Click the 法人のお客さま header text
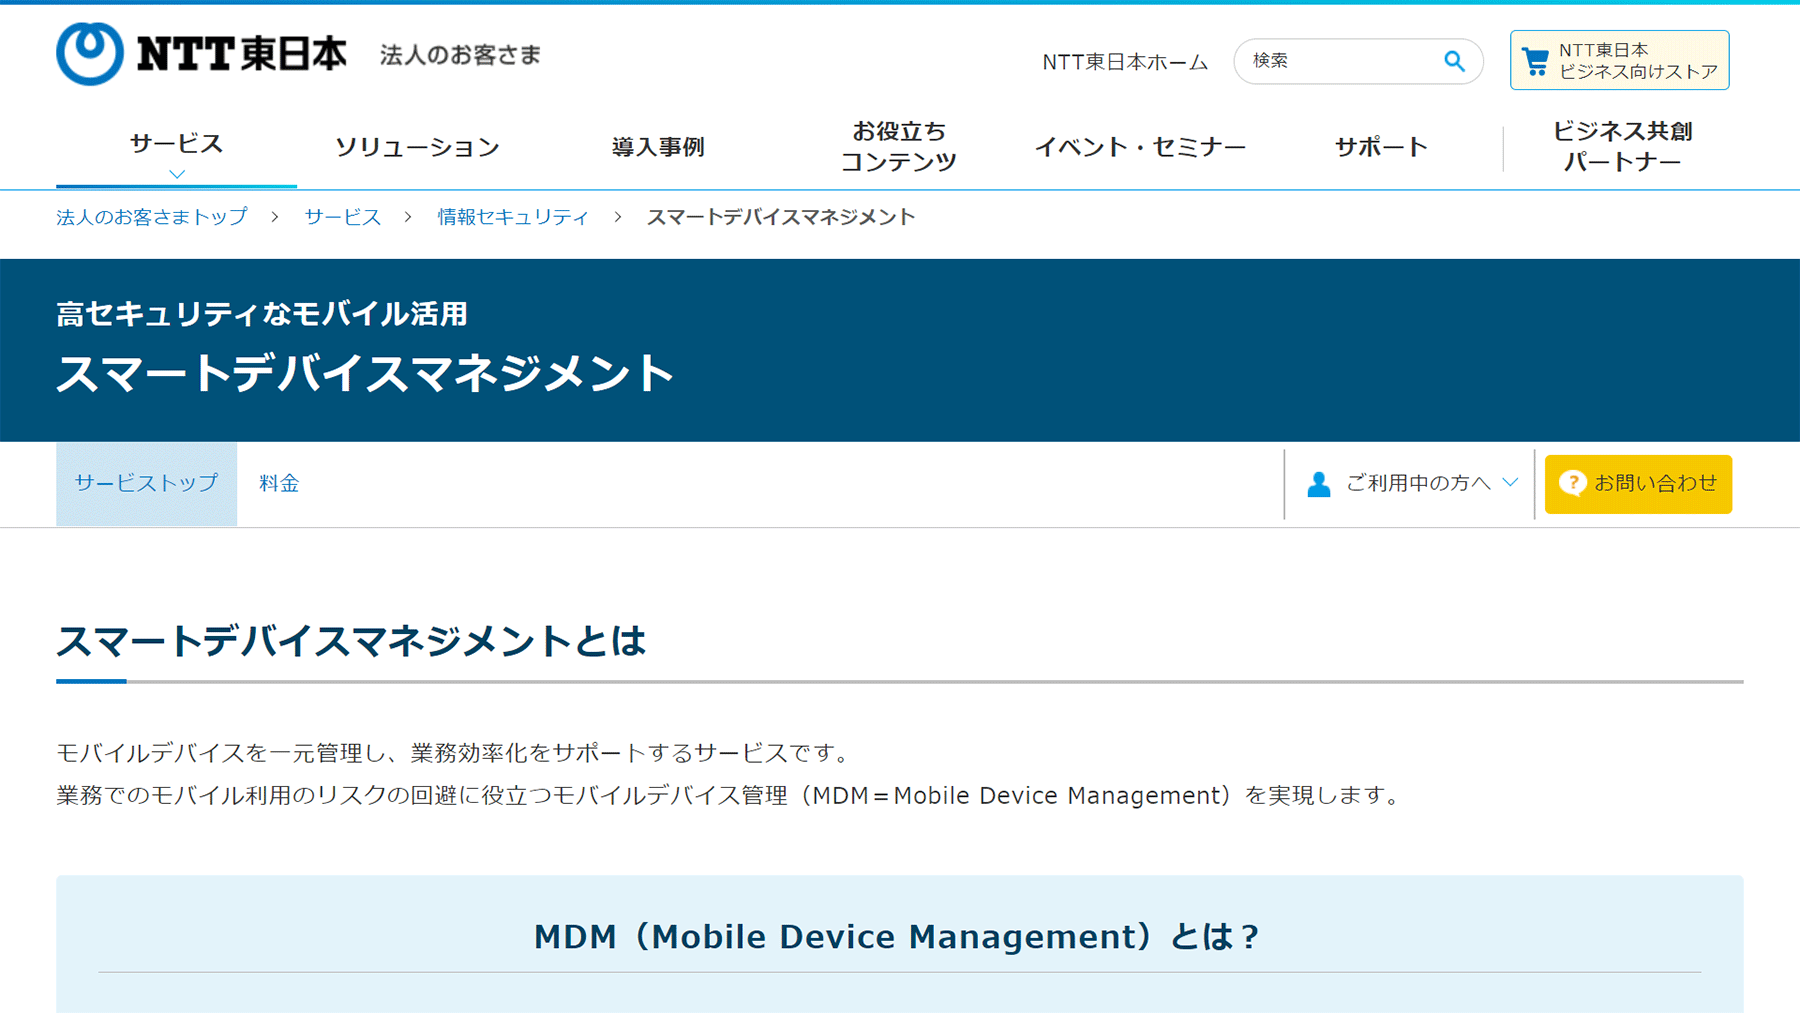 click(x=460, y=55)
